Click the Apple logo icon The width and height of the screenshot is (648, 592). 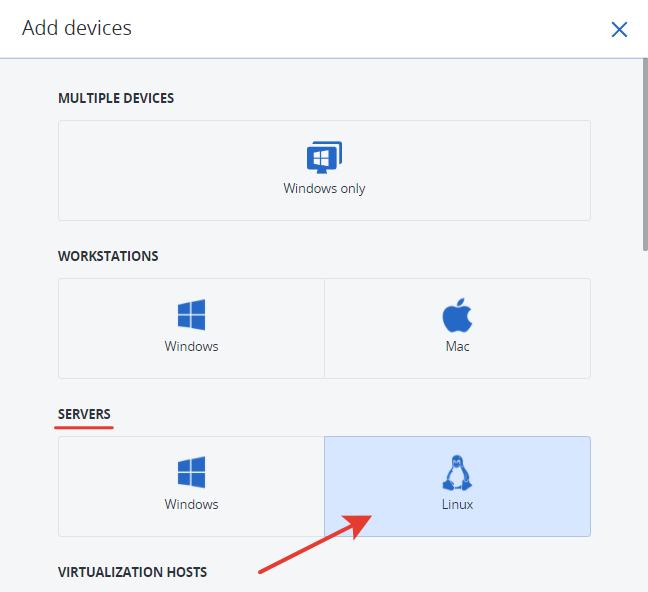coord(457,315)
